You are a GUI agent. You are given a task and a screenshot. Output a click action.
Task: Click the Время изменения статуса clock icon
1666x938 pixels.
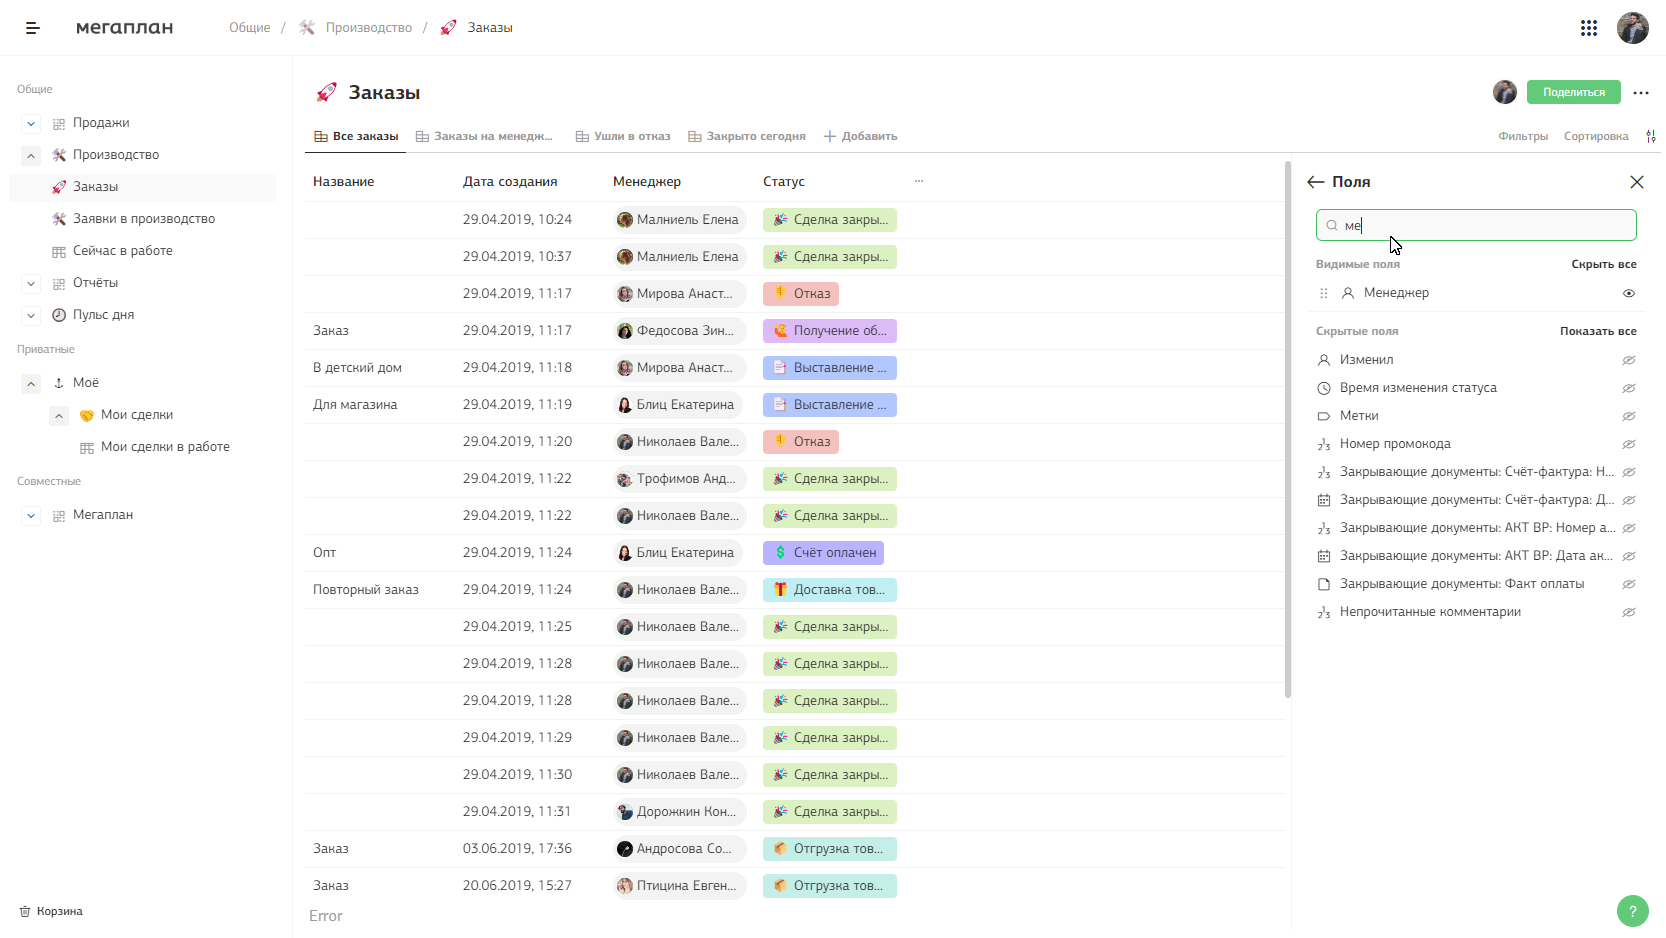[x=1324, y=388]
